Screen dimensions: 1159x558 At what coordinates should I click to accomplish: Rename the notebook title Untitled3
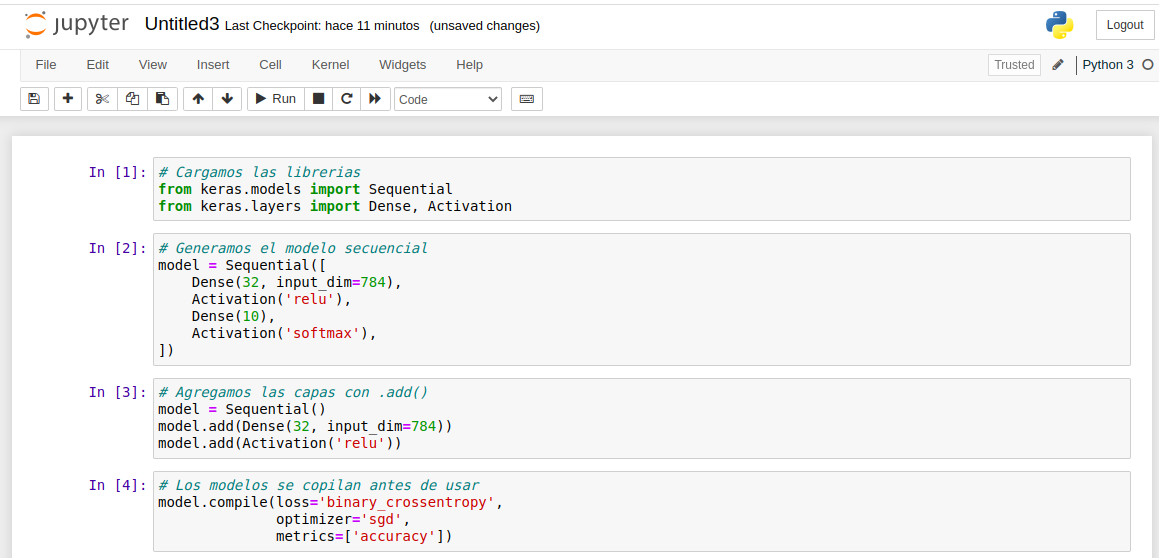click(181, 25)
